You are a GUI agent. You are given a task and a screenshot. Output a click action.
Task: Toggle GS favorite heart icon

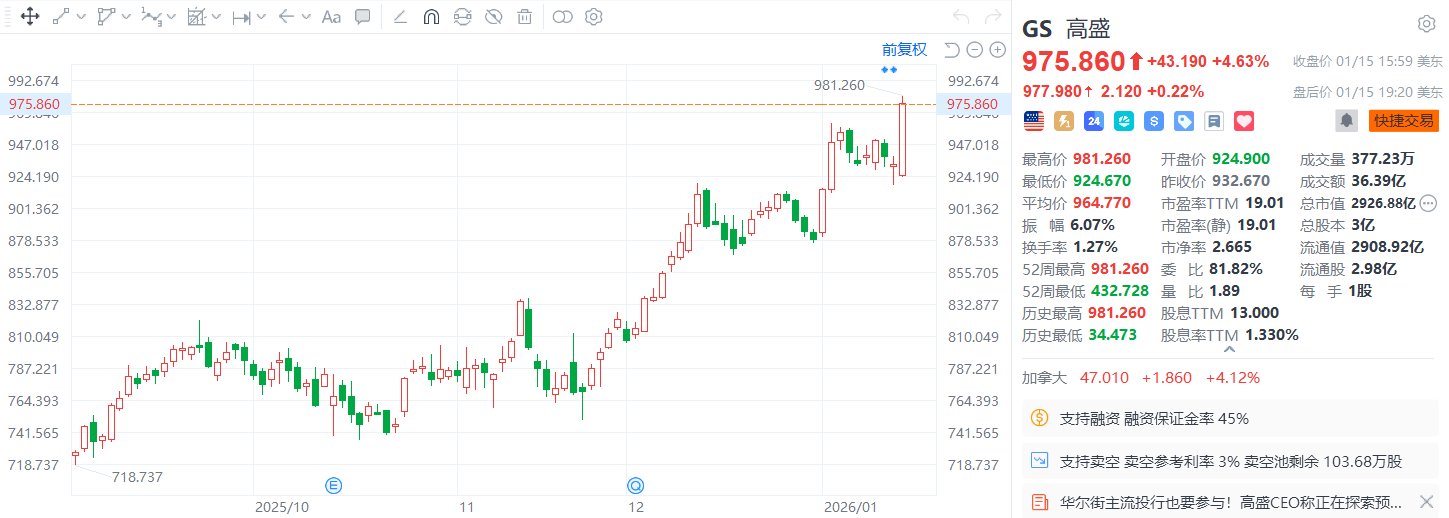click(x=1244, y=121)
